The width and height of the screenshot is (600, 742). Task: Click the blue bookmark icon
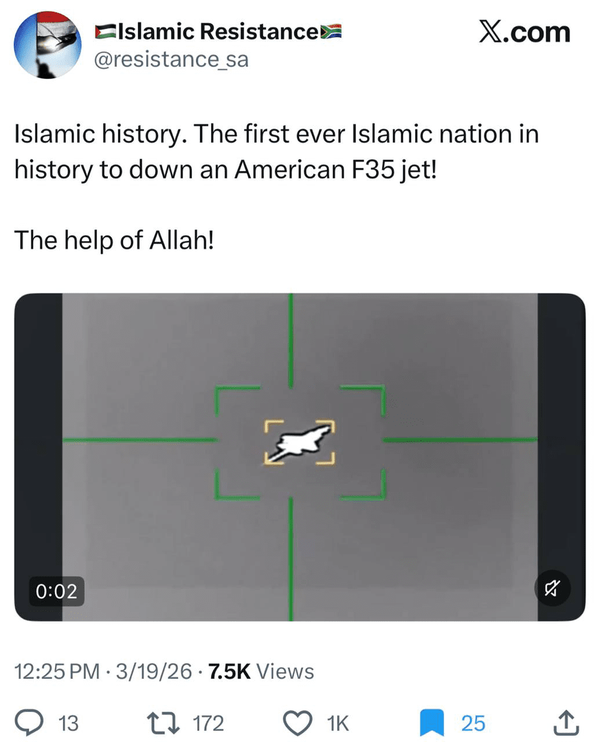tap(431, 721)
